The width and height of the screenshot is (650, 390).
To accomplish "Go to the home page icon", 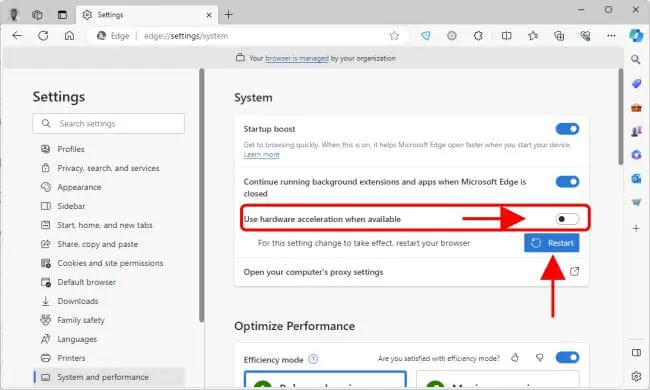I will point(69,36).
